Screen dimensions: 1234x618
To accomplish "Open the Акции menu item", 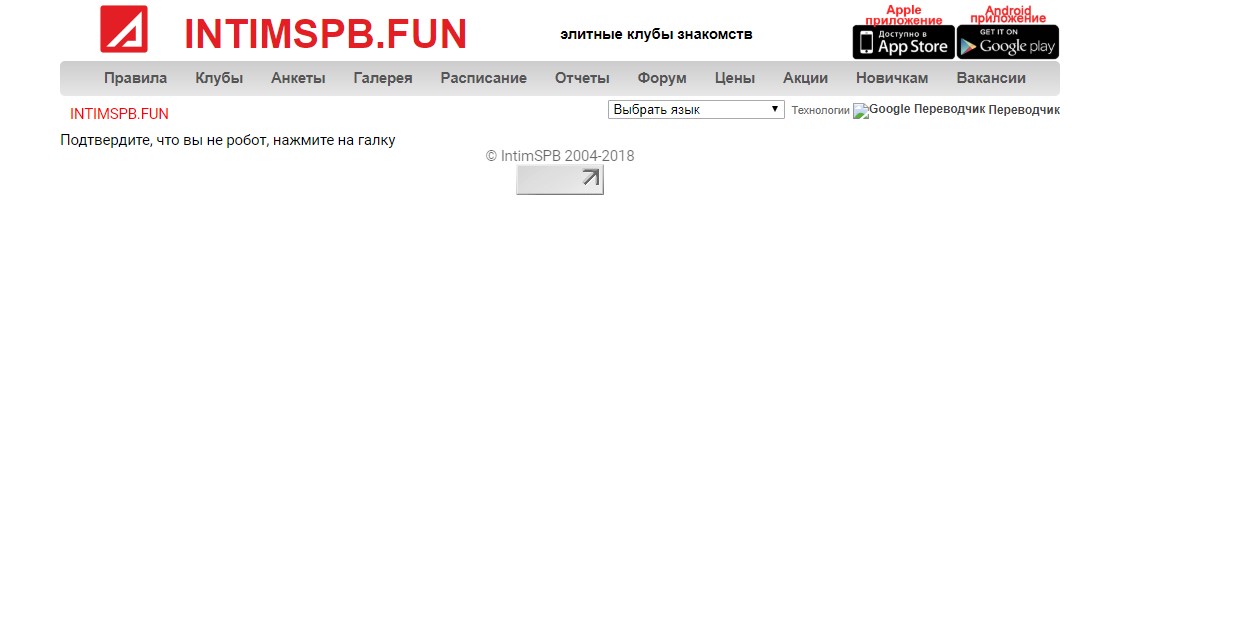I will pos(805,78).
